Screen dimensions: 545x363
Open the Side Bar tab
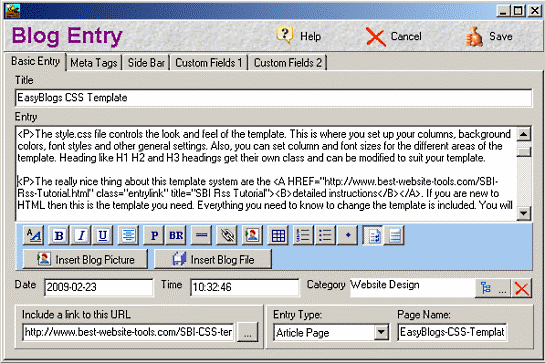(x=146, y=63)
